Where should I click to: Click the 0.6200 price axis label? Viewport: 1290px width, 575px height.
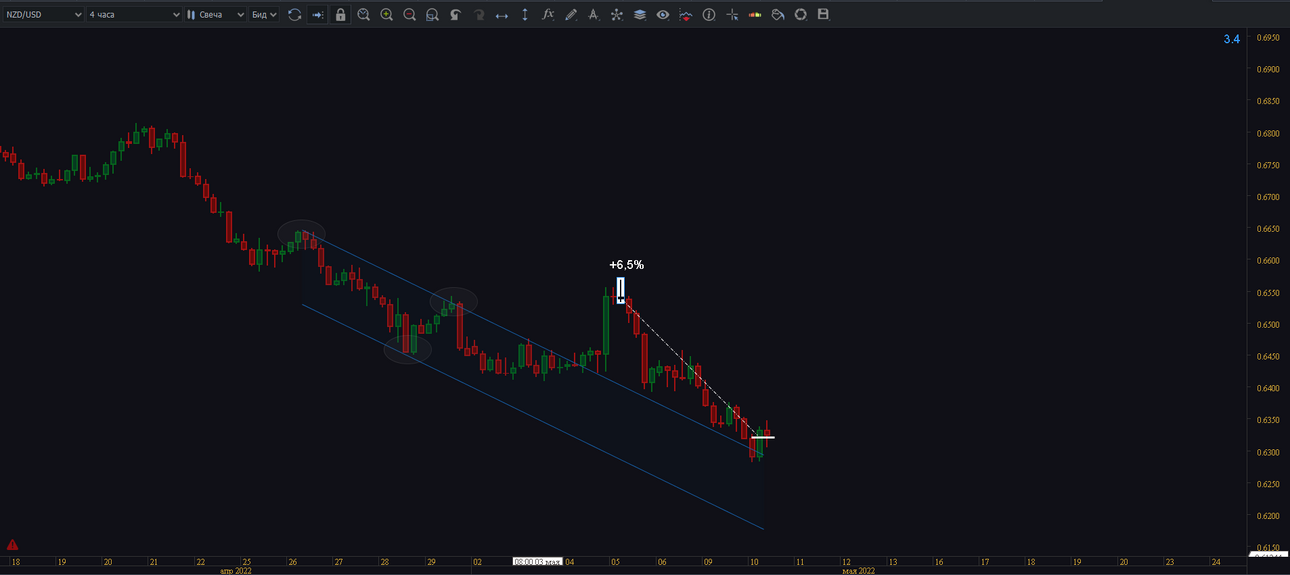point(1268,516)
